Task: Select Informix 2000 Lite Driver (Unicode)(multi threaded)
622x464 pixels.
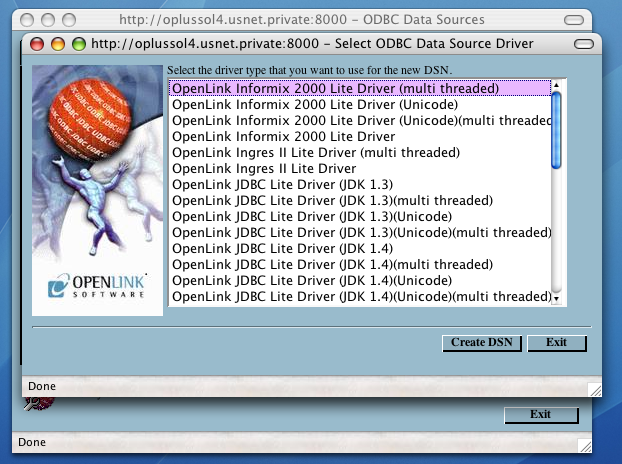Action: click(360, 120)
